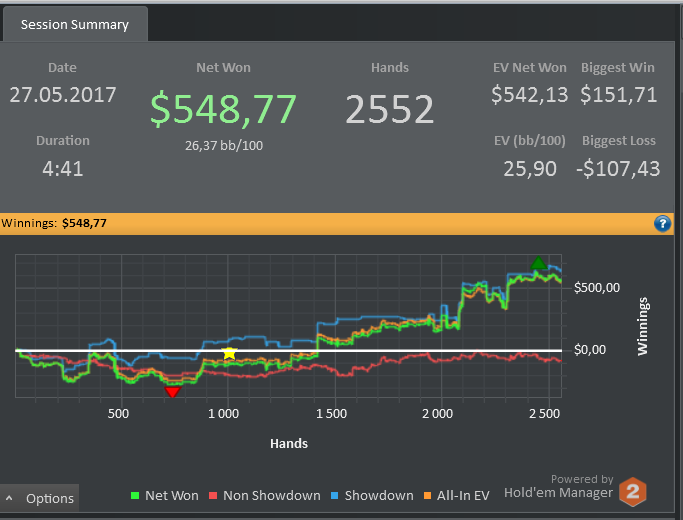This screenshot has height=520, width=683.
Task: Toggle the Net Won legend label
Action: (x=172, y=495)
